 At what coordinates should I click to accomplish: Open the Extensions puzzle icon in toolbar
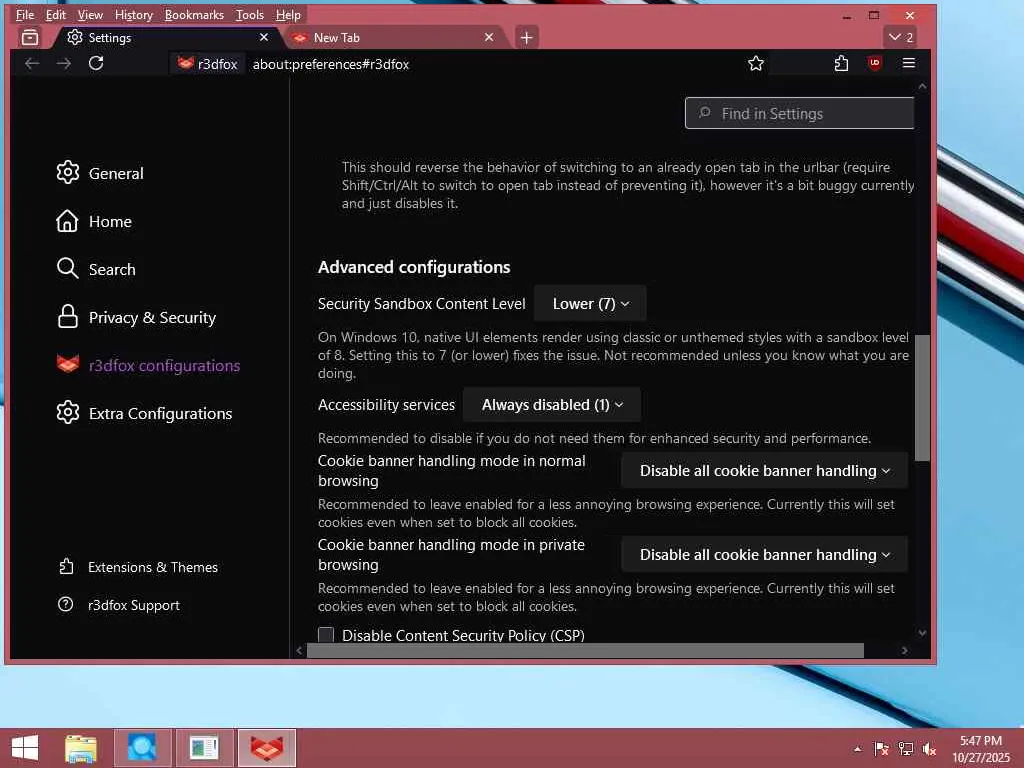coord(841,63)
